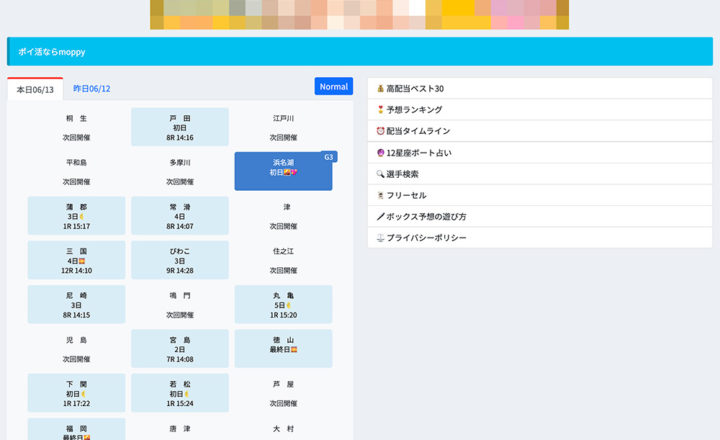Image resolution: width=720 pixels, height=440 pixels.
Task: Click the magnifier icon beside 選手検索
Action: pyautogui.click(x=380, y=174)
